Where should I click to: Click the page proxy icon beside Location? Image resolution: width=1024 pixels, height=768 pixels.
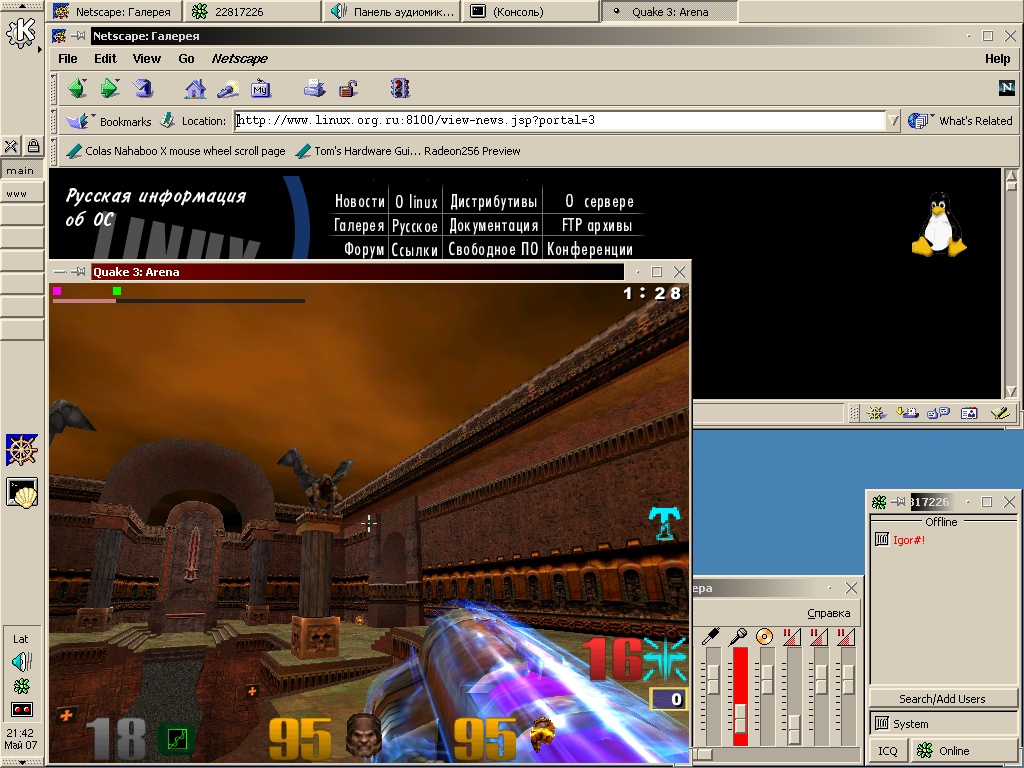168,120
